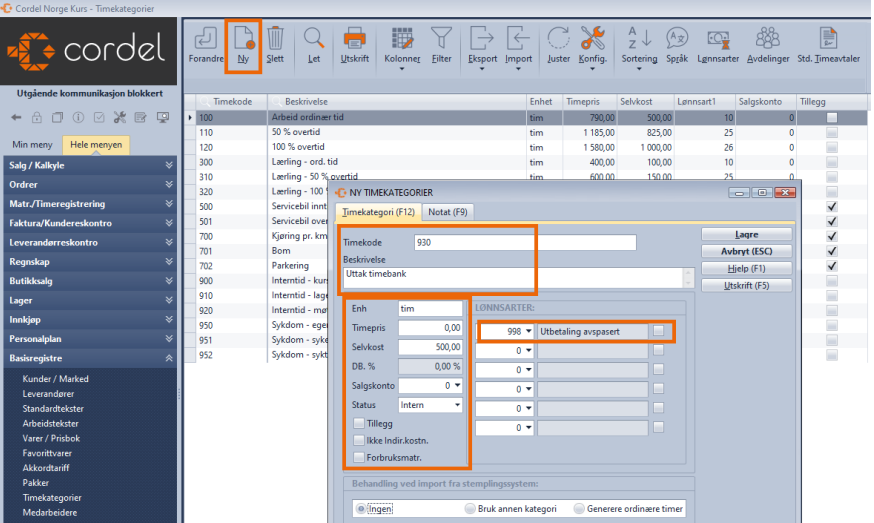Image resolution: width=874 pixels, height=523 pixels.
Task: Click the Timekode input field
Action: 525,243
